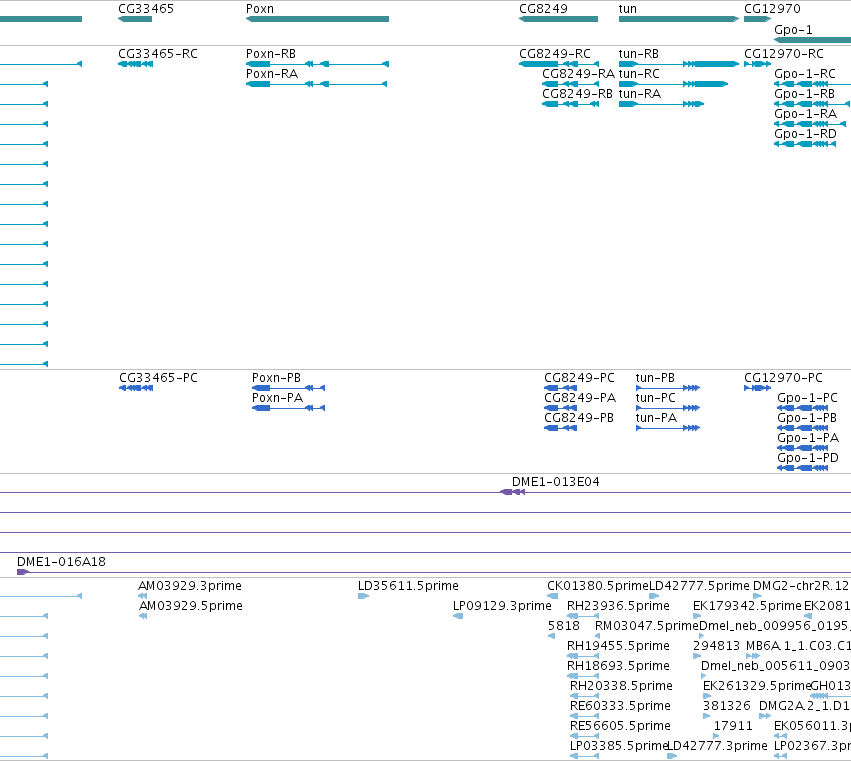This screenshot has height=761, width=851.
Task: Select protein label Poxn-PA
Action: click(277, 398)
